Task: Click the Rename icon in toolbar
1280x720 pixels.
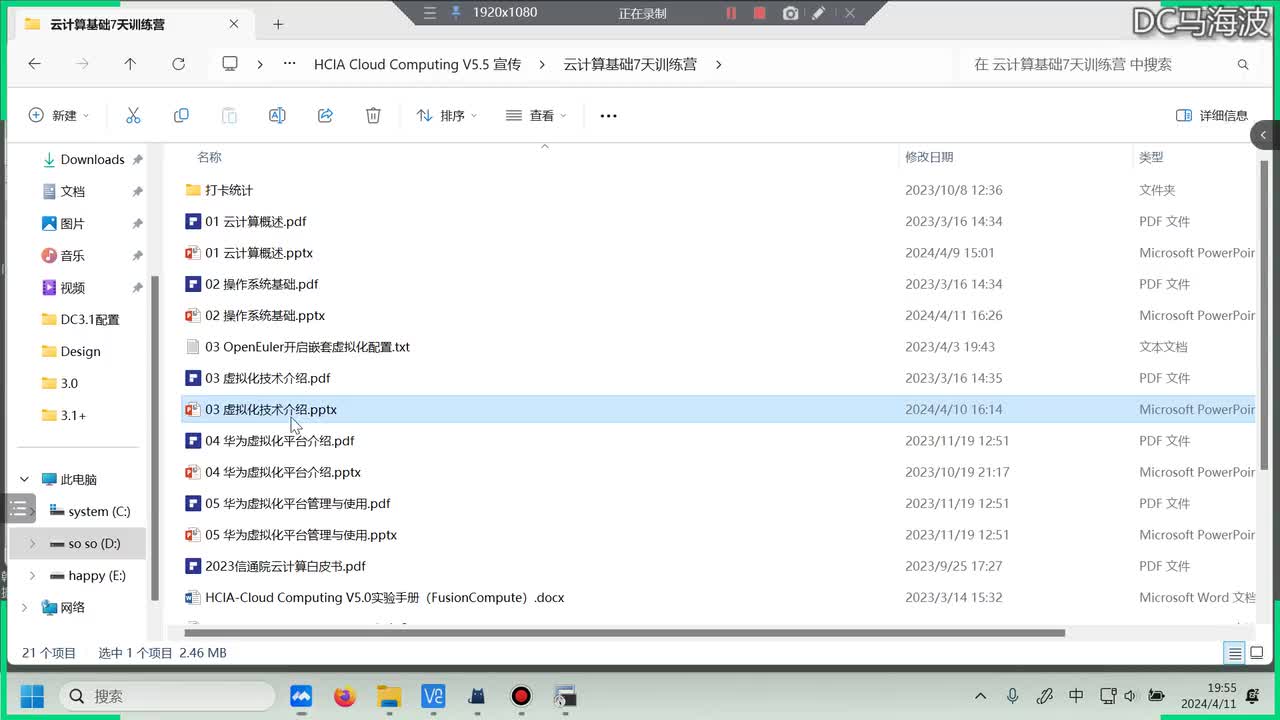Action: tap(277, 116)
